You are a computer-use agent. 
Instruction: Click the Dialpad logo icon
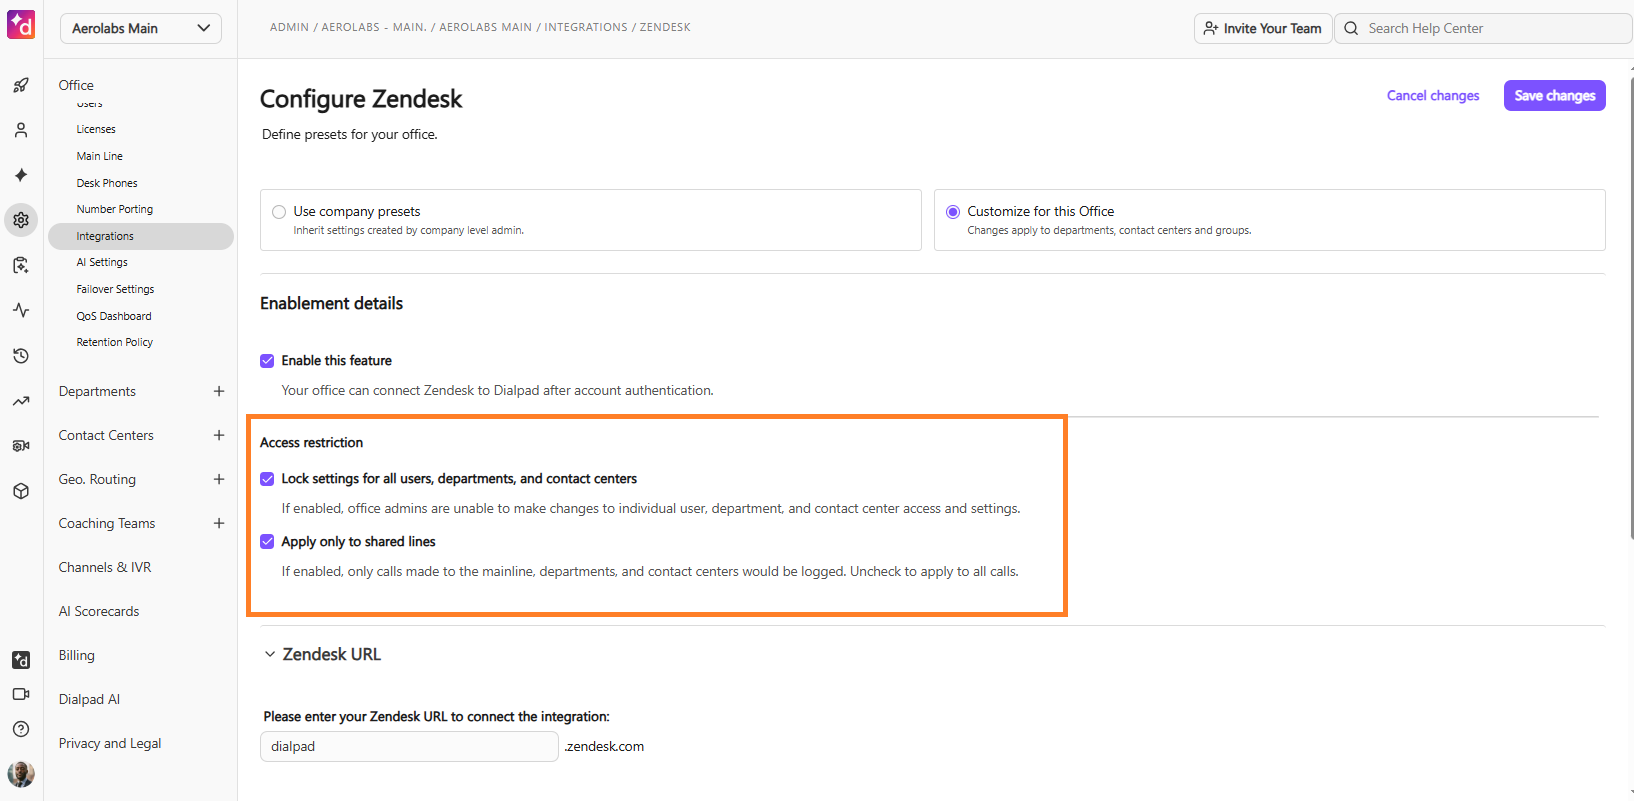point(21,25)
